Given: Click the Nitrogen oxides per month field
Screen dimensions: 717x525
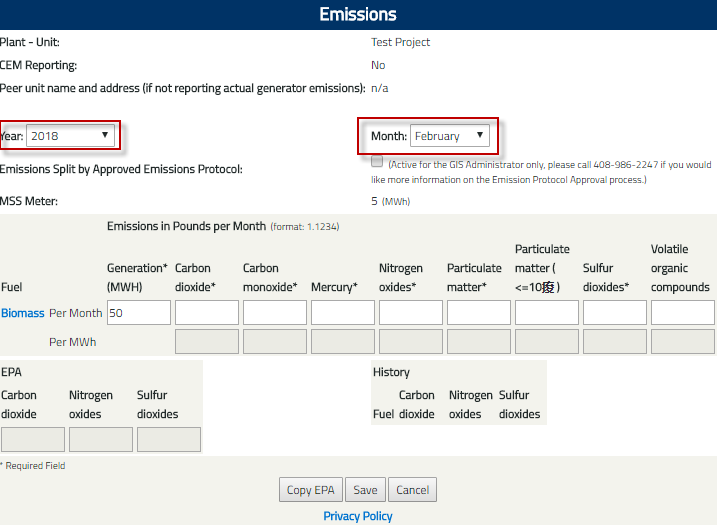Looking at the screenshot, I should click(x=410, y=313).
